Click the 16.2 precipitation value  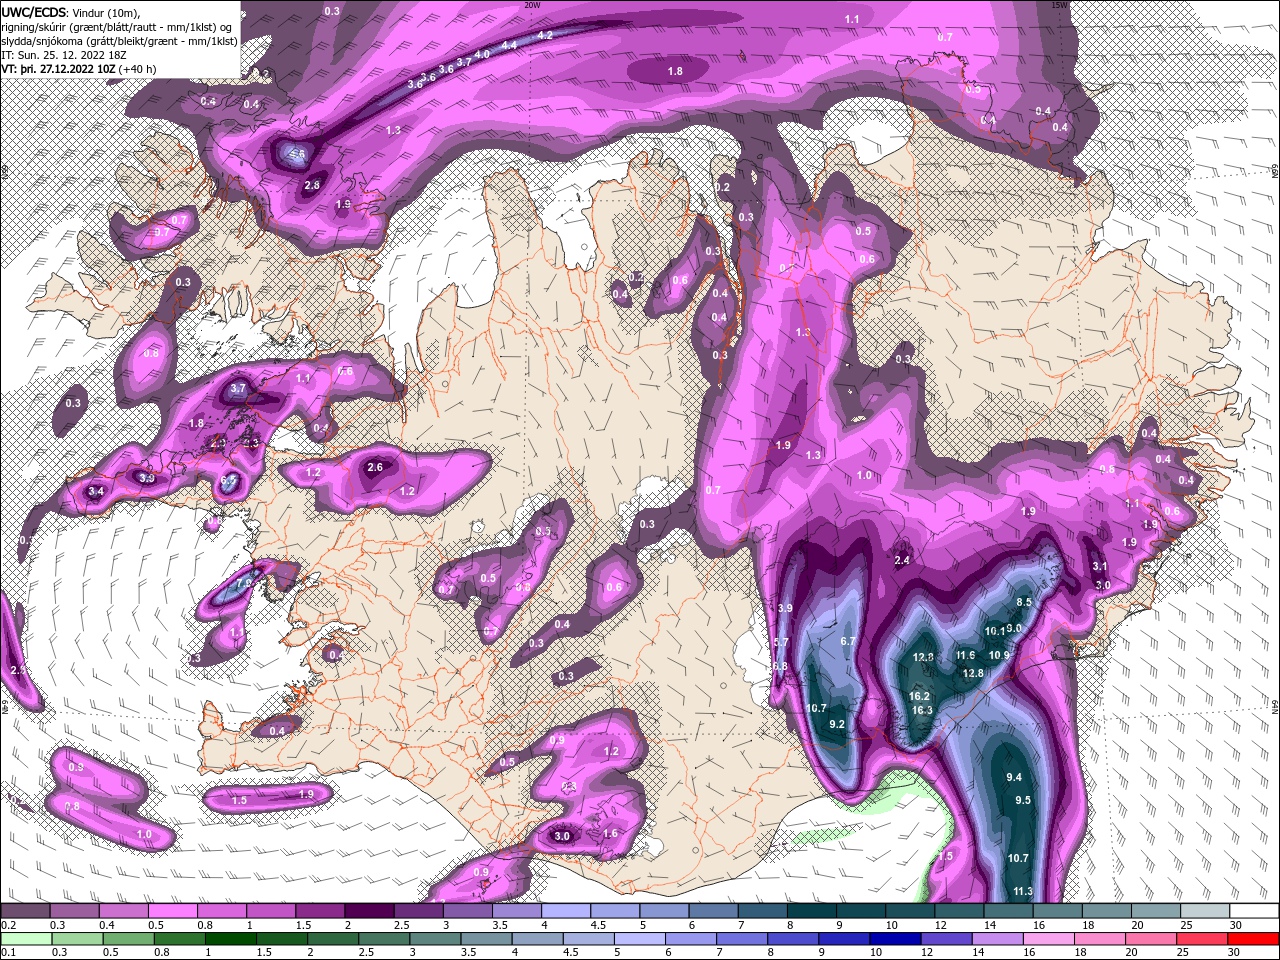(x=919, y=696)
